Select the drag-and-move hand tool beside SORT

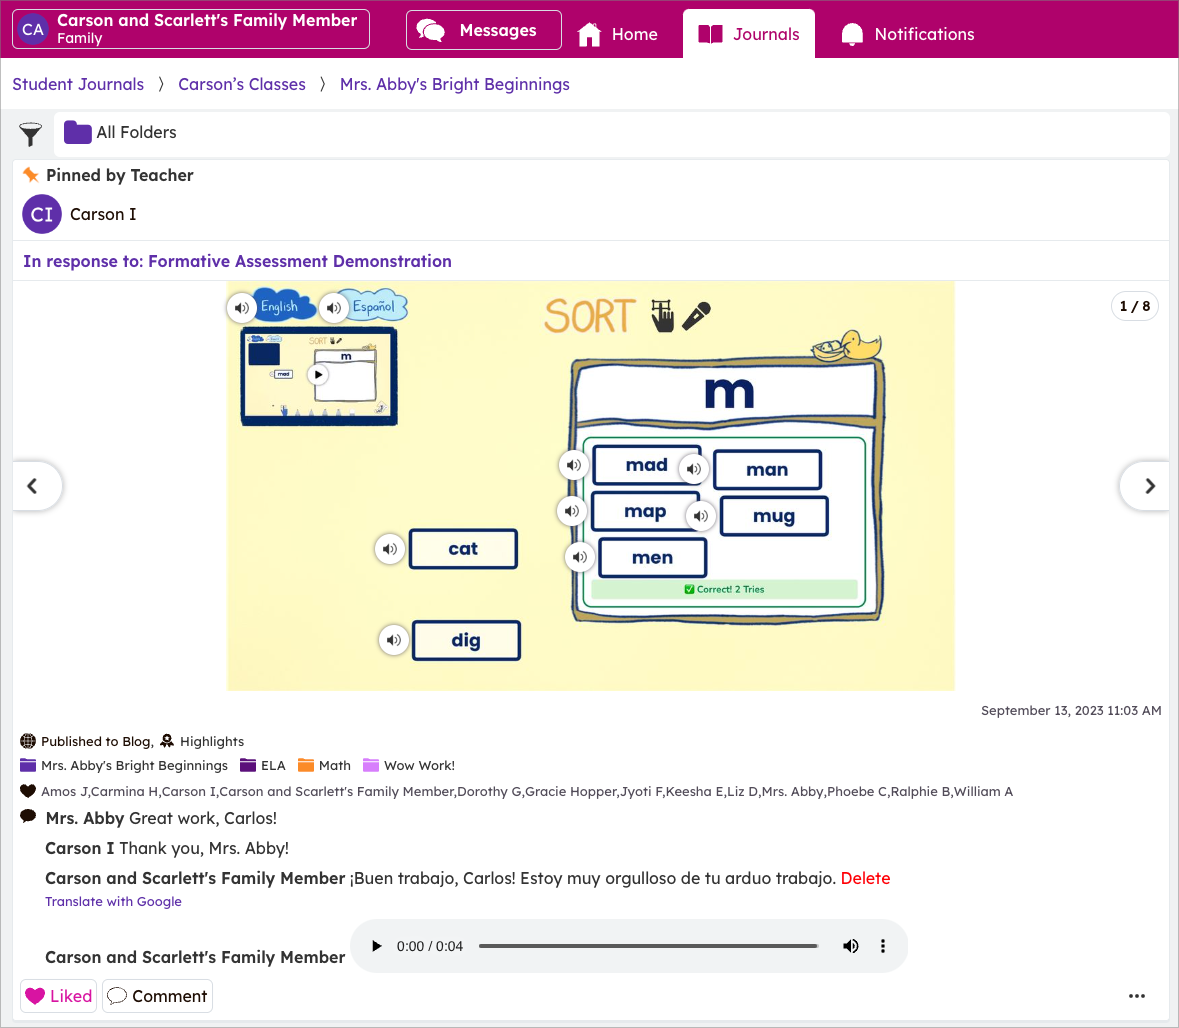[663, 315]
